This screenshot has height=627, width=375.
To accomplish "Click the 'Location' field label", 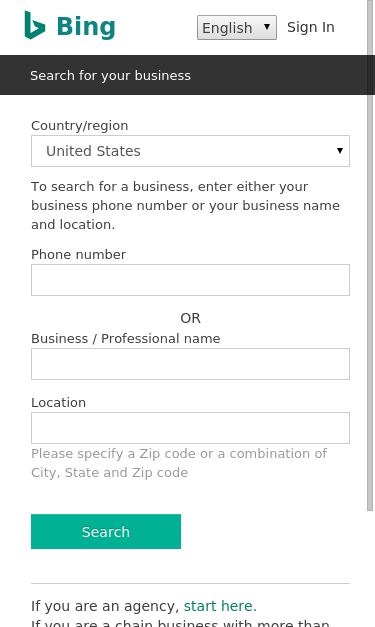I will (x=58, y=402).
